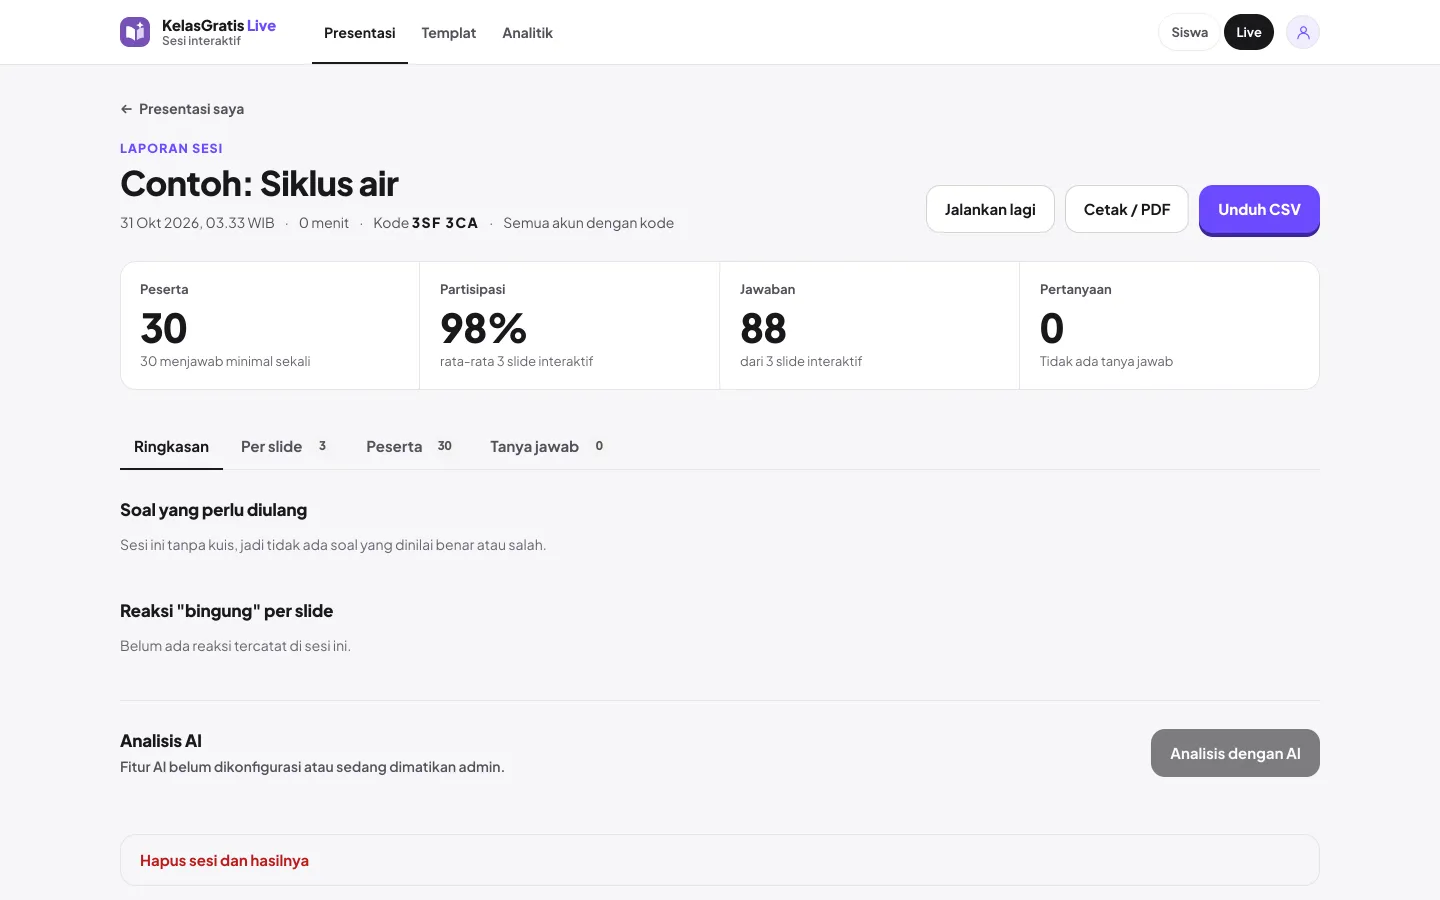Click the 'Analisis AI' heading
This screenshot has height=900, width=1440.
pyautogui.click(x=161, y=741)
